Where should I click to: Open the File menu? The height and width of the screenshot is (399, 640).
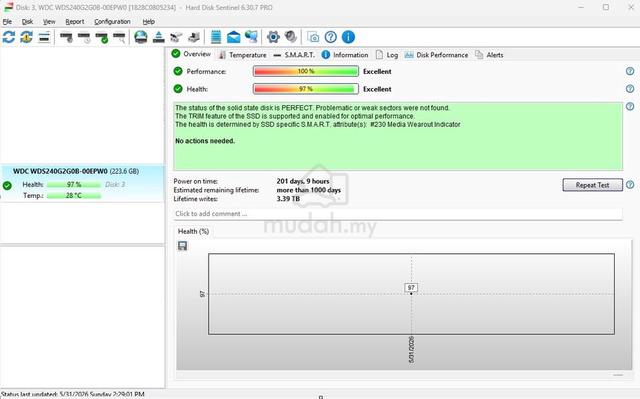[x=7, y=22]
